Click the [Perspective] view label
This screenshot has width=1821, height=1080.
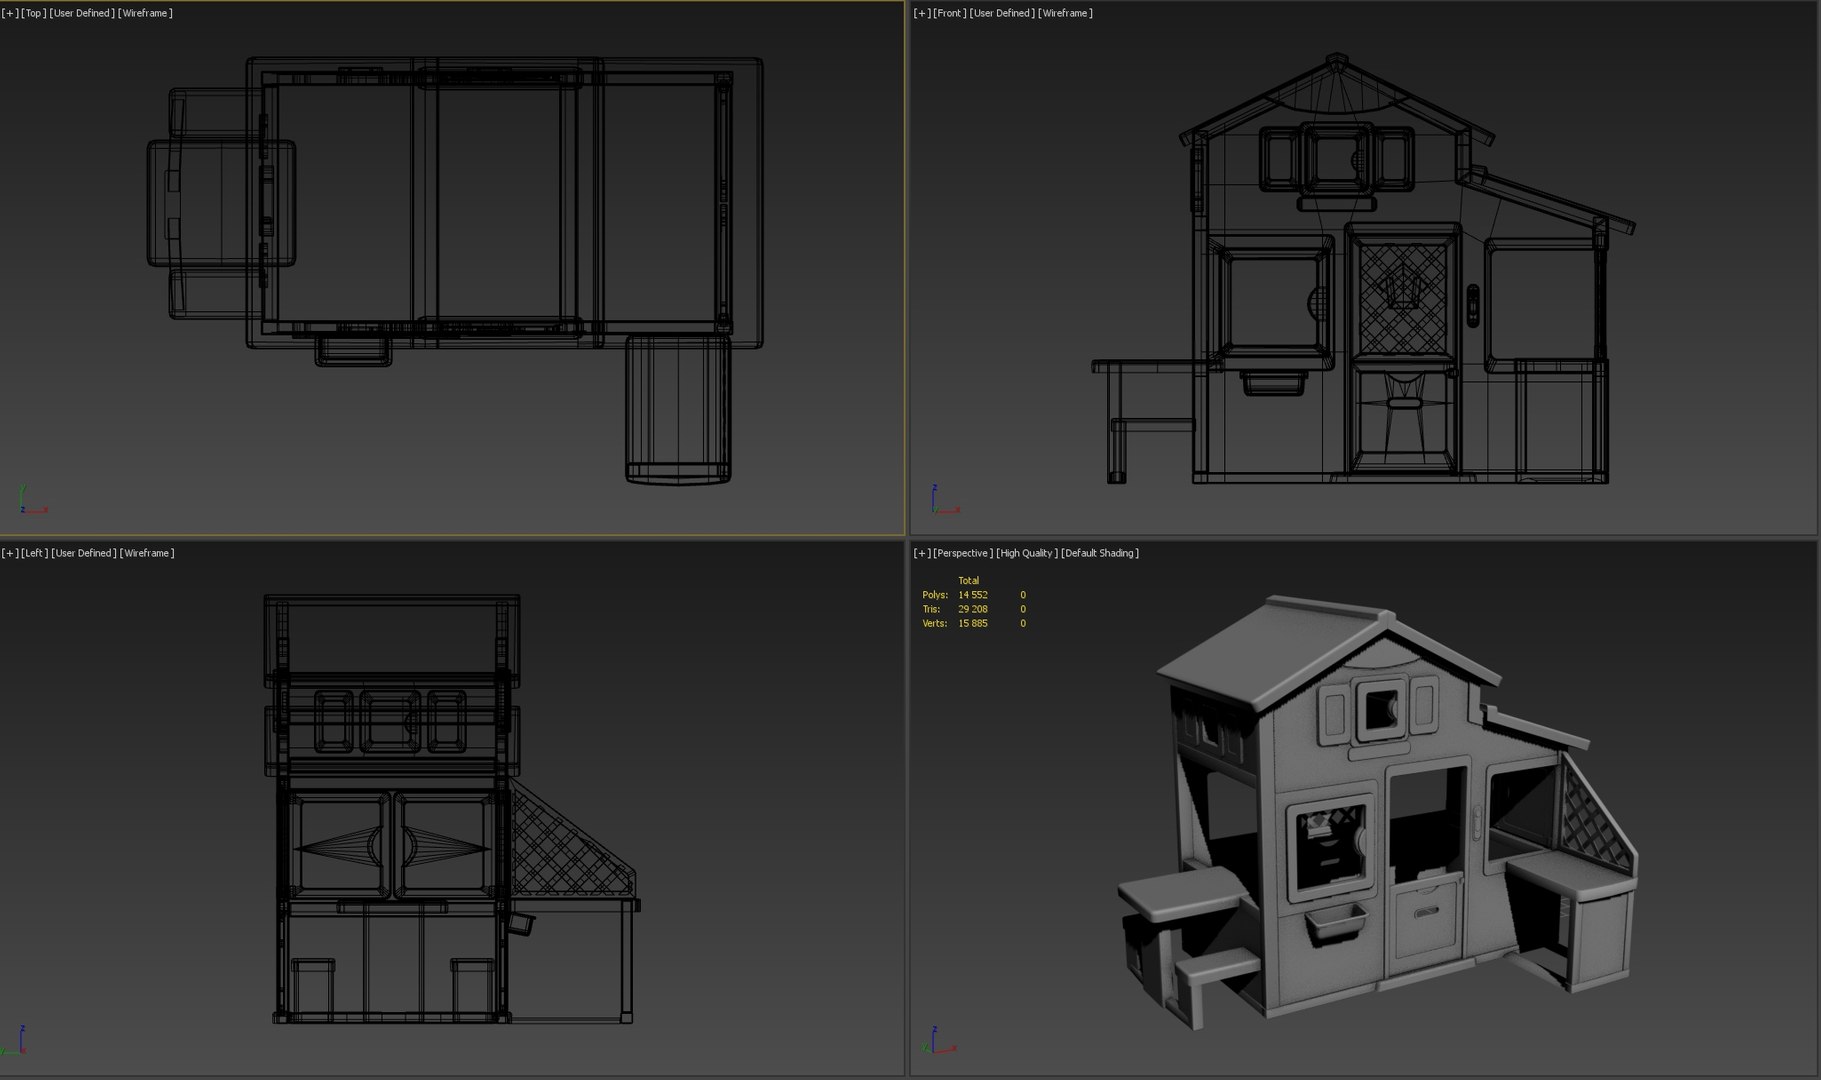[963, 553]
